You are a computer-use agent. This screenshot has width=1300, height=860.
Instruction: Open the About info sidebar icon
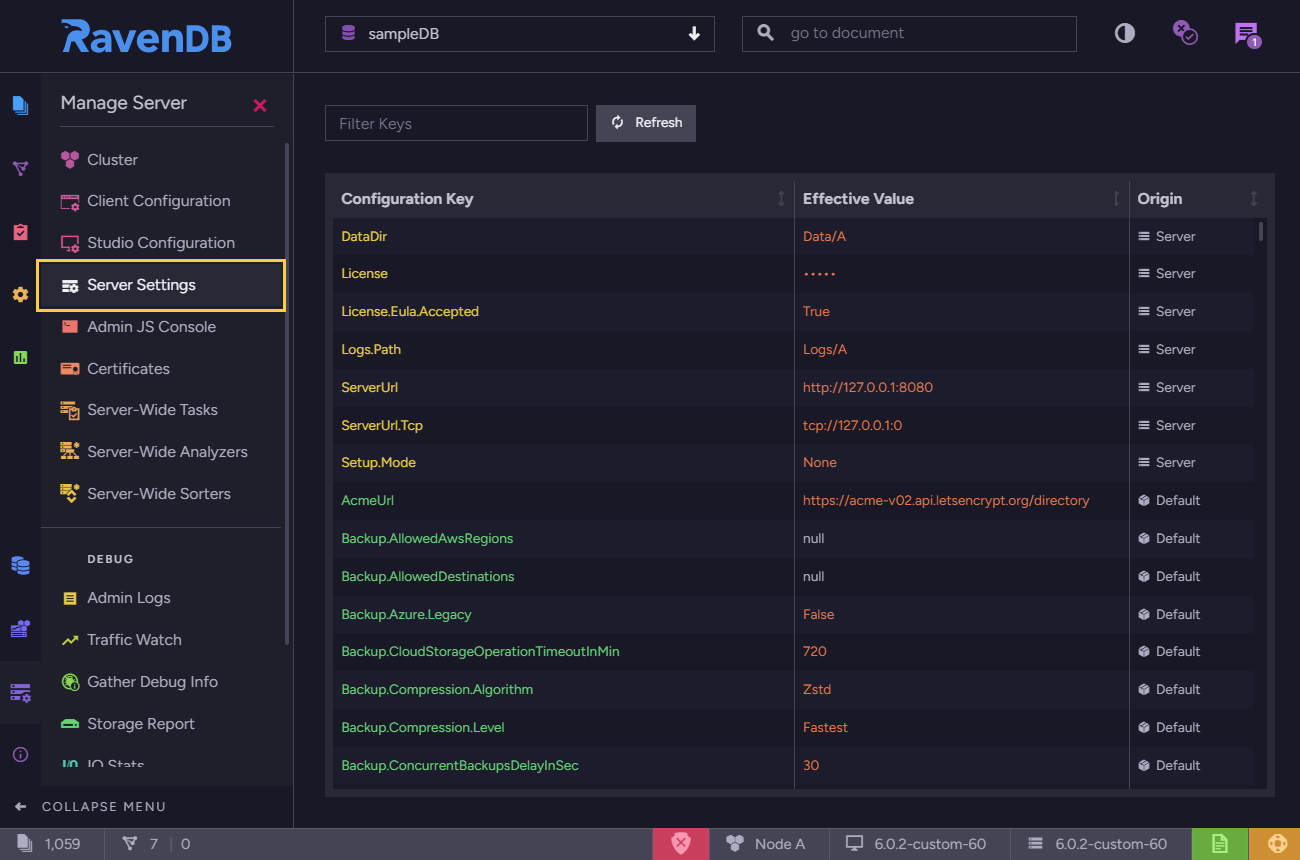tap(20, 755)
